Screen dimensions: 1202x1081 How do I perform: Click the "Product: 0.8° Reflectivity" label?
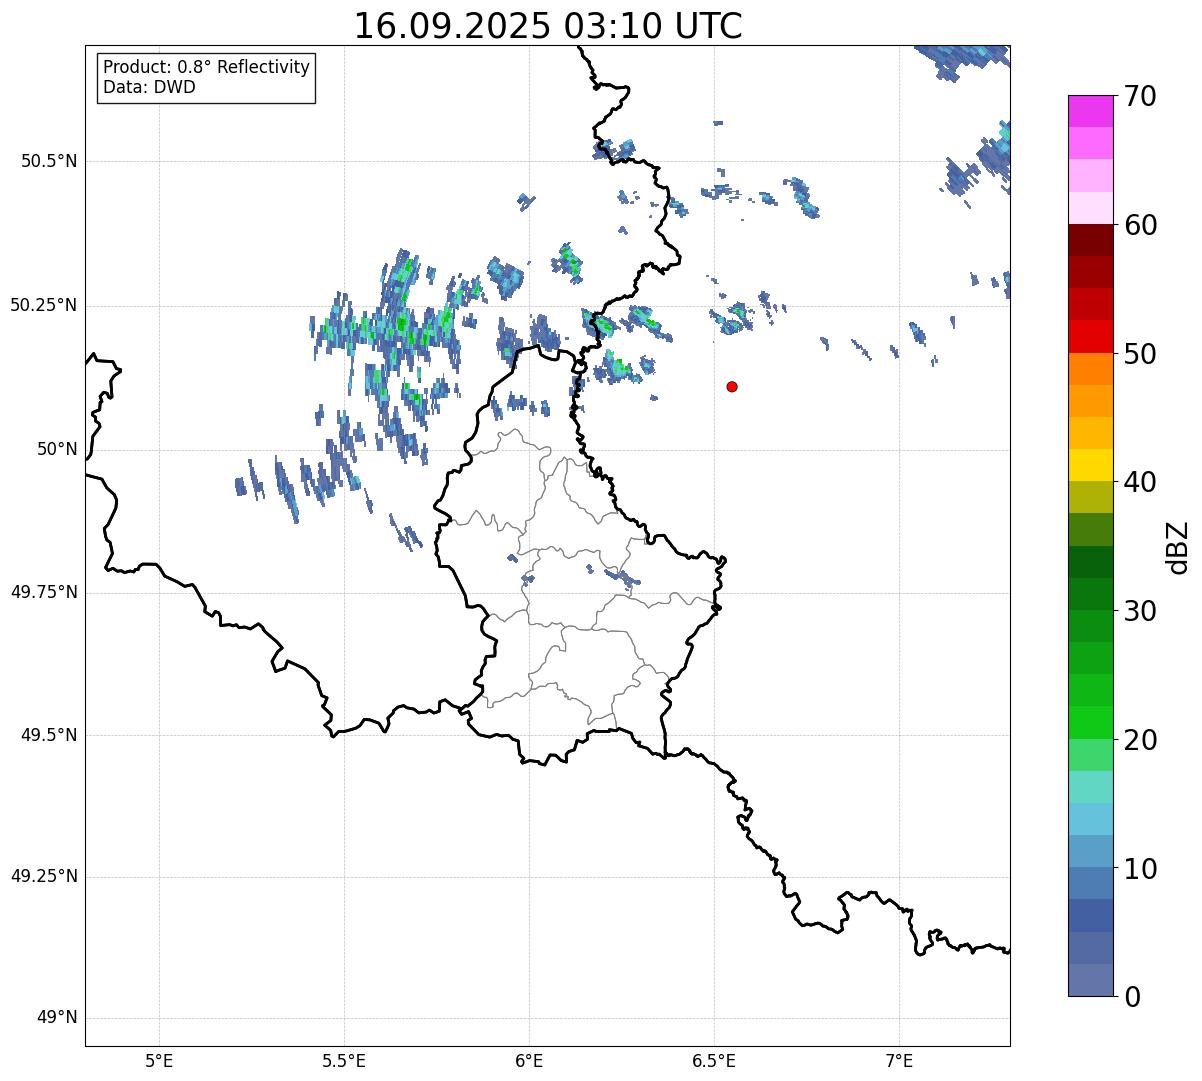point(207,67)
